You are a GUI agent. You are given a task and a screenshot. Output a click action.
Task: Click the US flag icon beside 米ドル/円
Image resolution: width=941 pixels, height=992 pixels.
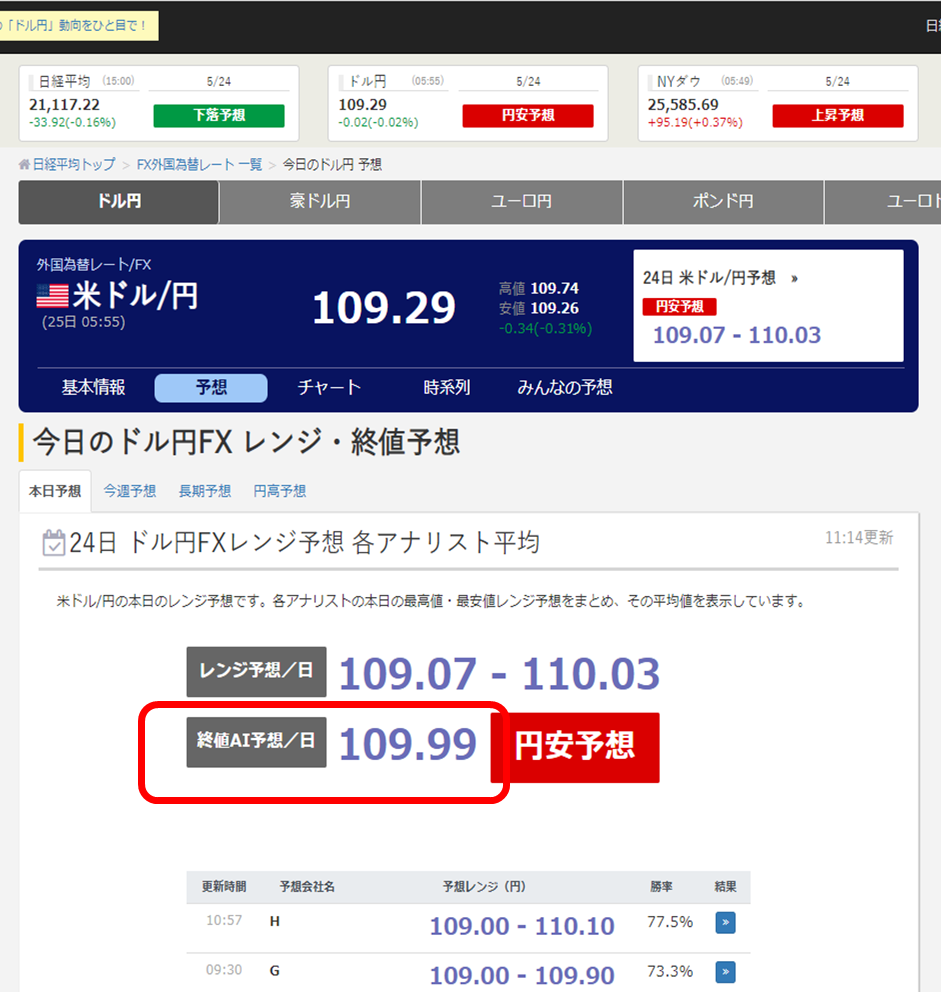[x=55, y=294]
